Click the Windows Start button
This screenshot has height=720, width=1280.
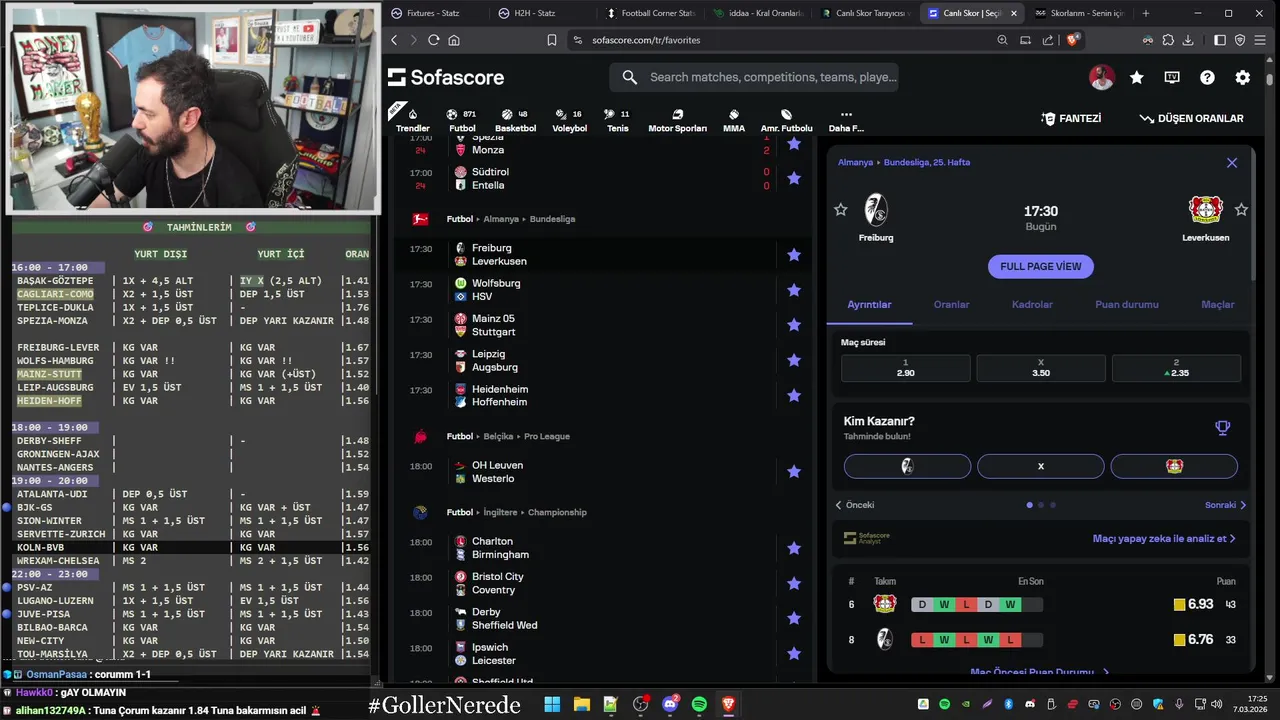[x=552, y=705]
